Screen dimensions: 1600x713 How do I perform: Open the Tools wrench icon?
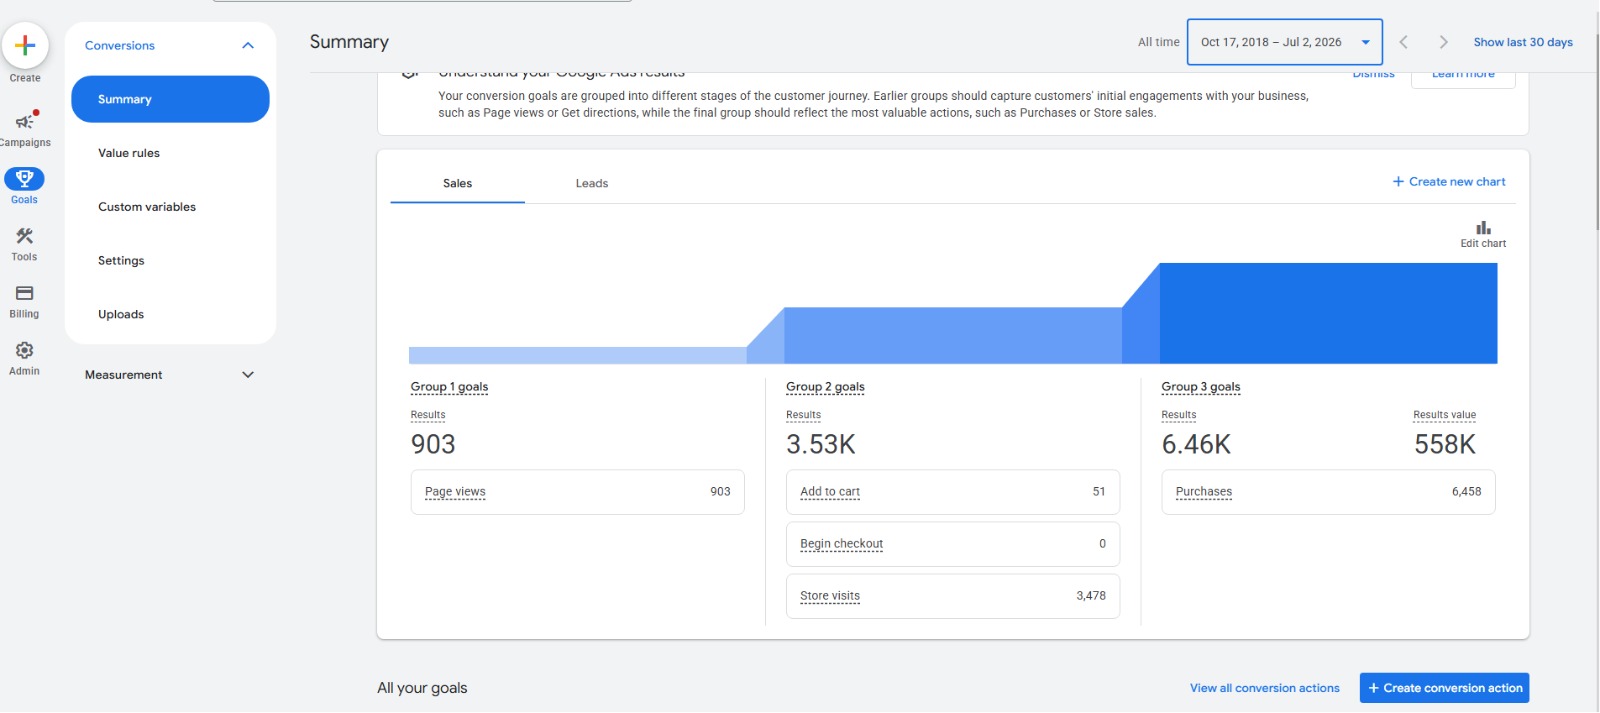point(24,236)
